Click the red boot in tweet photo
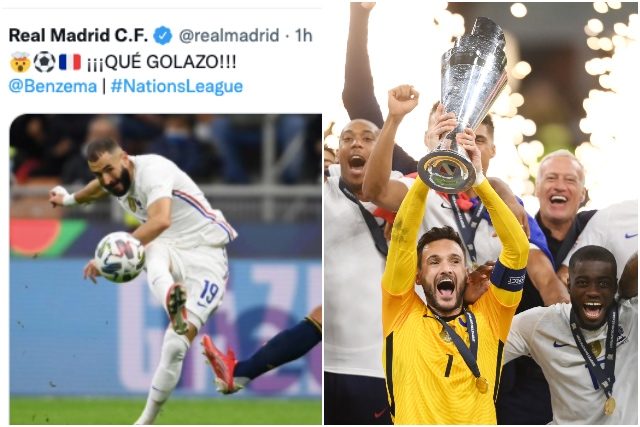The height and width of the screenshot is (427, 640). click(220, 363)
